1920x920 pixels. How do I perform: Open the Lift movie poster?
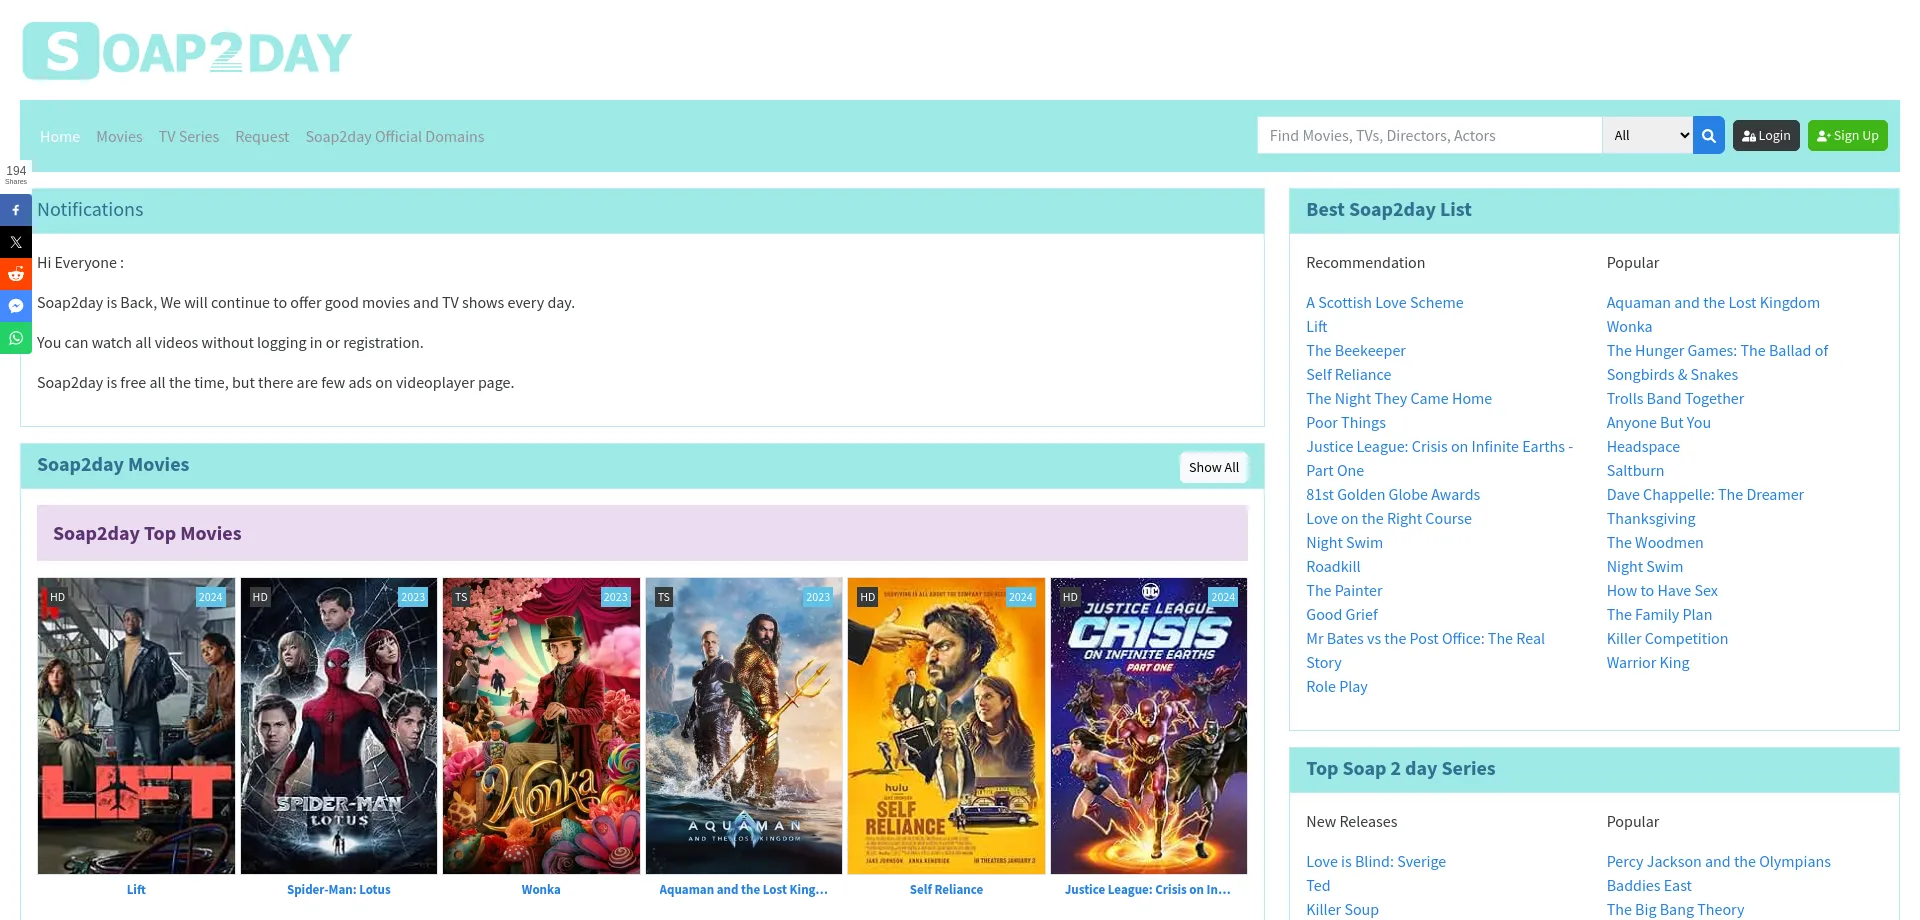point(136,726)
